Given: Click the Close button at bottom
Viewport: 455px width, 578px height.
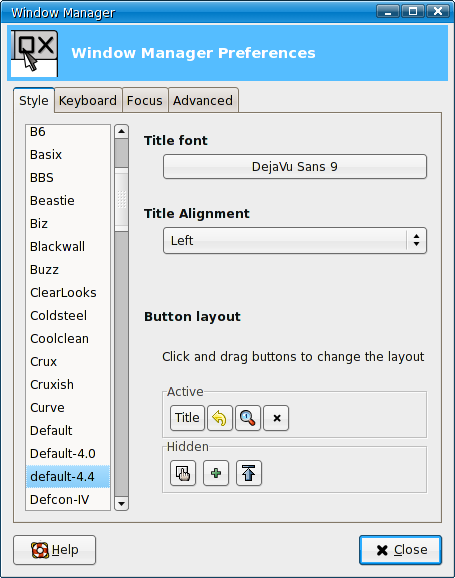Looking at the screenshot, I should tap(400, 550).
